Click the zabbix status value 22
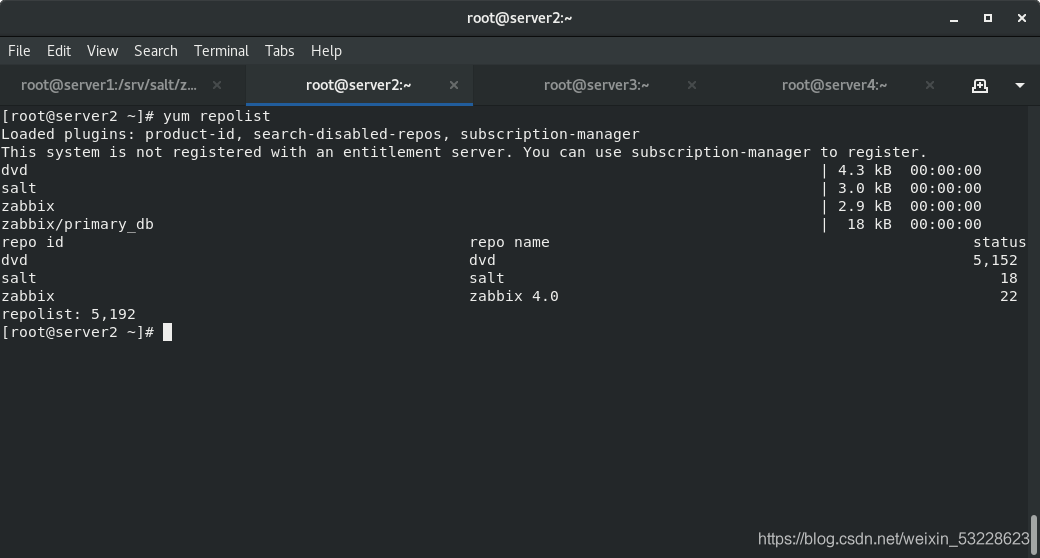This screenshot has width=1040, height=558. click(1009, 296)
